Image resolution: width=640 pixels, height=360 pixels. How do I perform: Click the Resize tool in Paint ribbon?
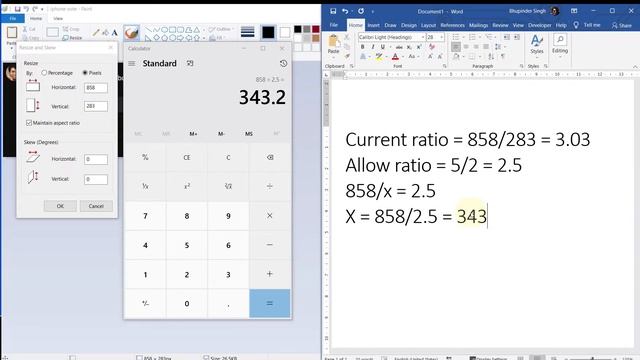[72, 38]
